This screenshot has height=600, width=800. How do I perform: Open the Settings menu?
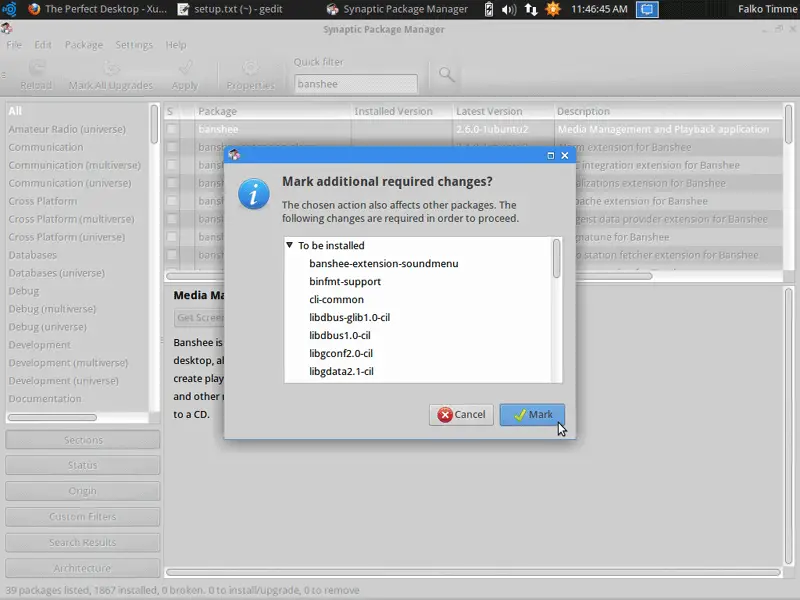coord(134,45)
